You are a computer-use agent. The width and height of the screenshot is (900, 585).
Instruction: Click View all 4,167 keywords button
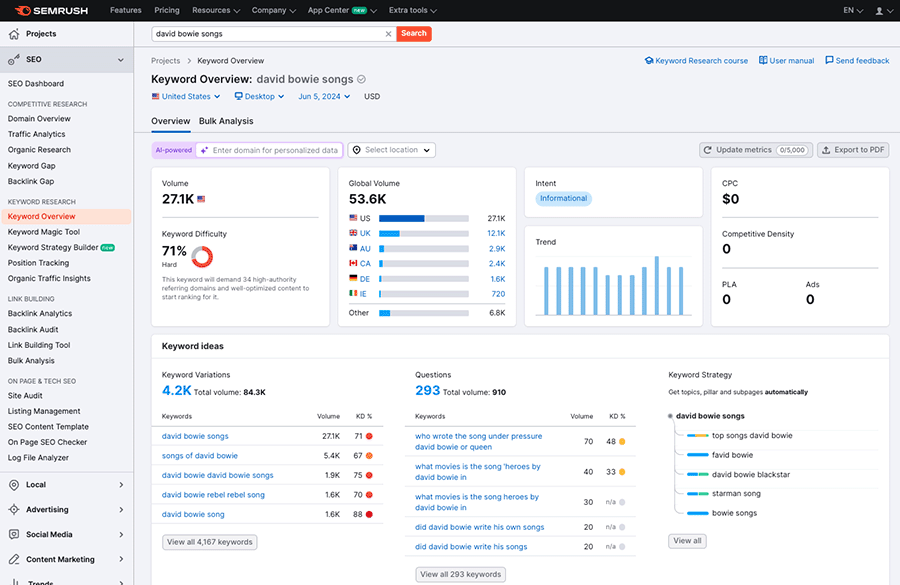[210, 542]
